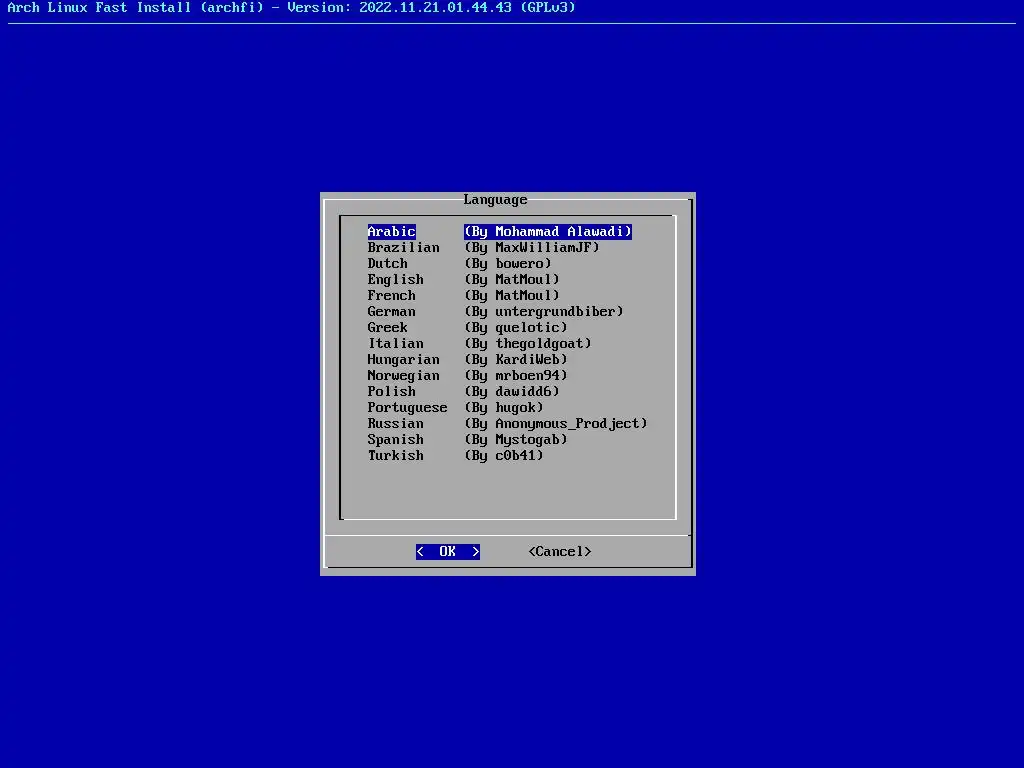Click the "(By c0b41)" credit text

pos(504,456)
